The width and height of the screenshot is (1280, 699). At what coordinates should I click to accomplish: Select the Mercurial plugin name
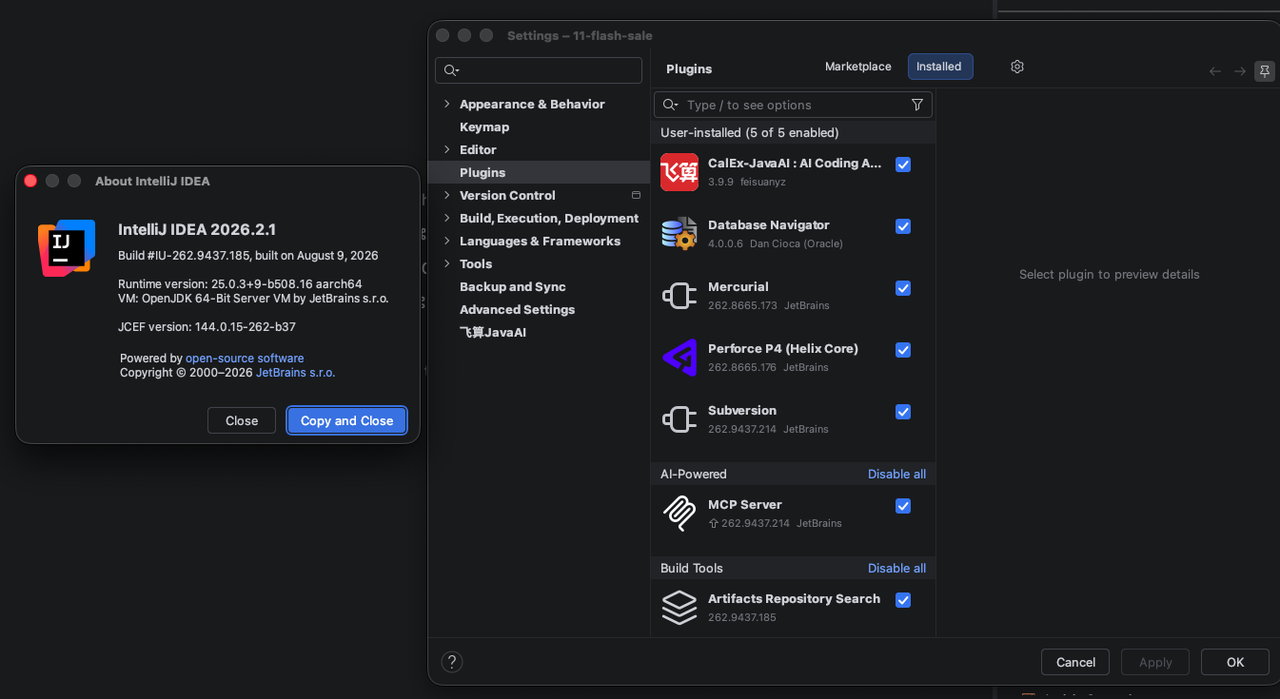point(738,287)
